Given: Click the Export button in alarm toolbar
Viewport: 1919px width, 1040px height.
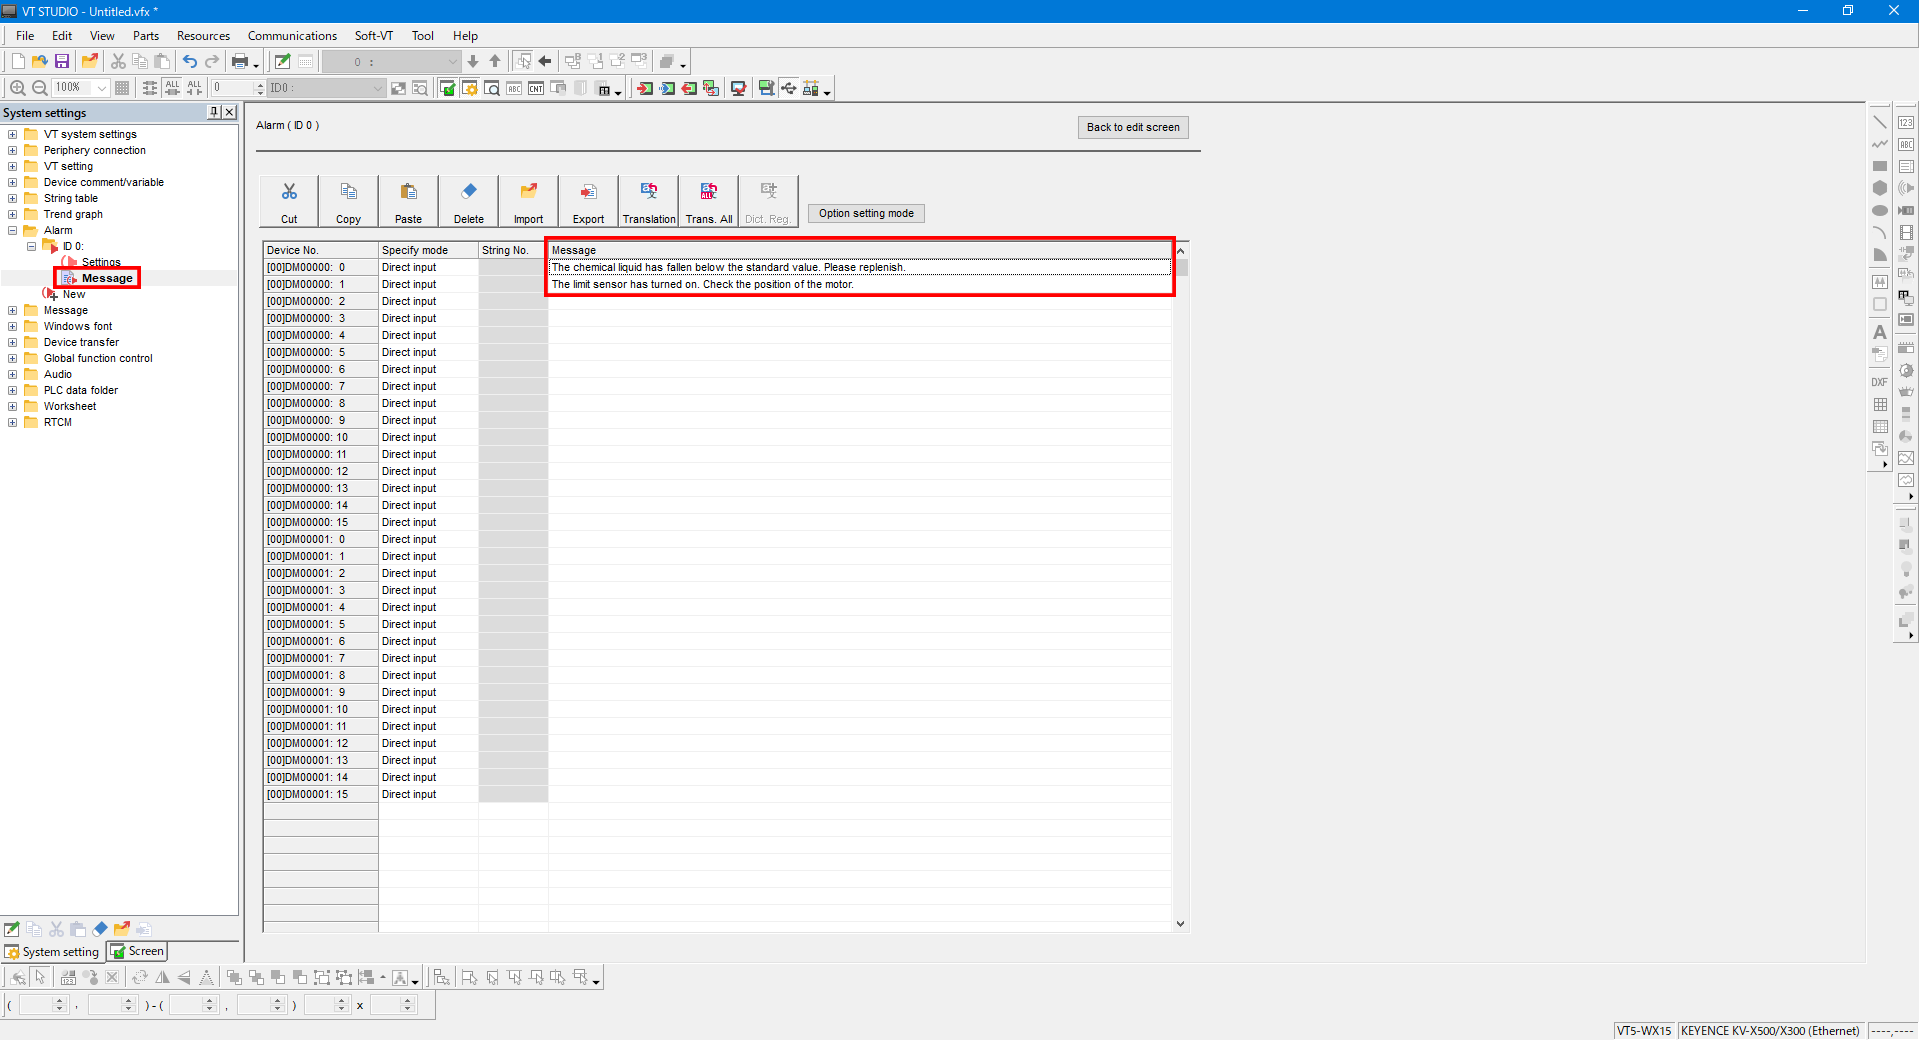Looking at the screenshot, I should coord(588,201).
